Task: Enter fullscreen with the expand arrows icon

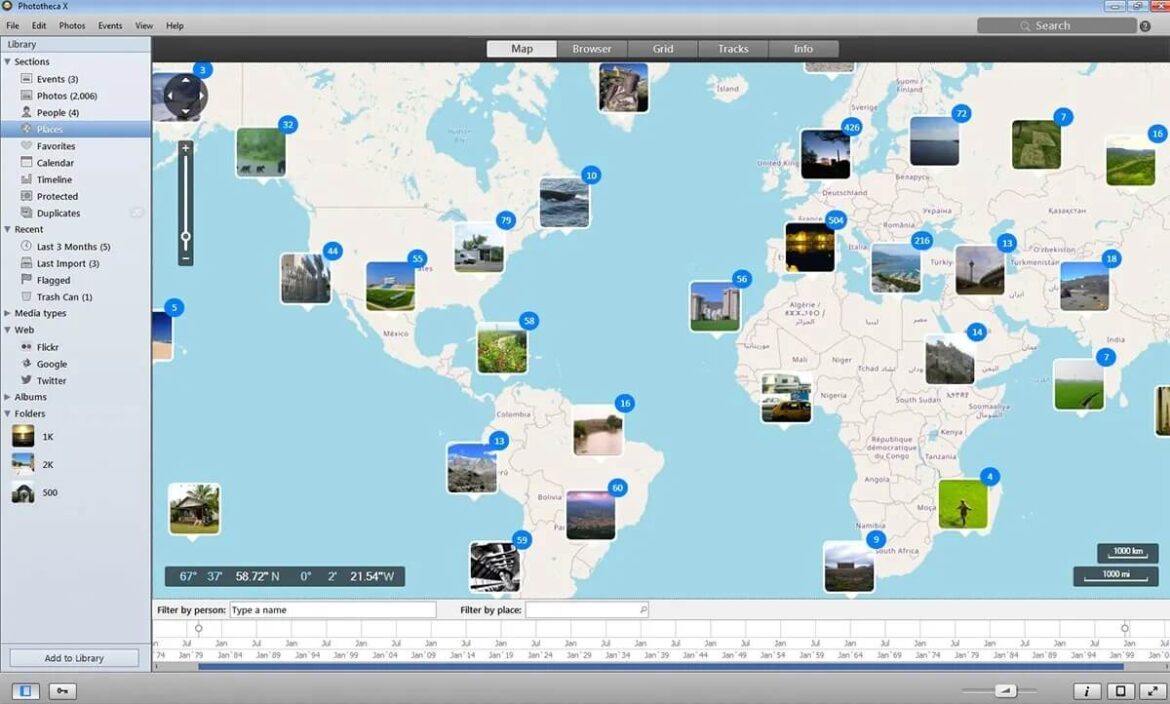Action: click(x=1153, y=691)
